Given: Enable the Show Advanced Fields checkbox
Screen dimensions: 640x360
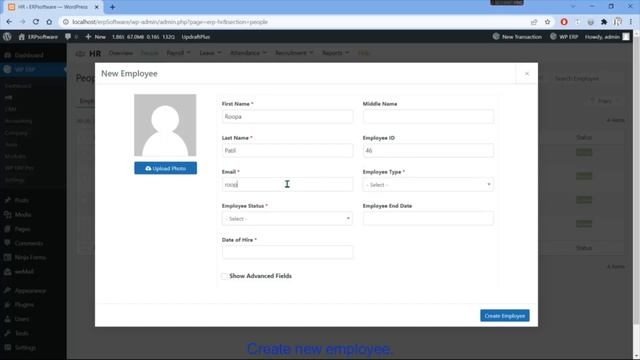Looking at the screenshot, I should 224,276.
